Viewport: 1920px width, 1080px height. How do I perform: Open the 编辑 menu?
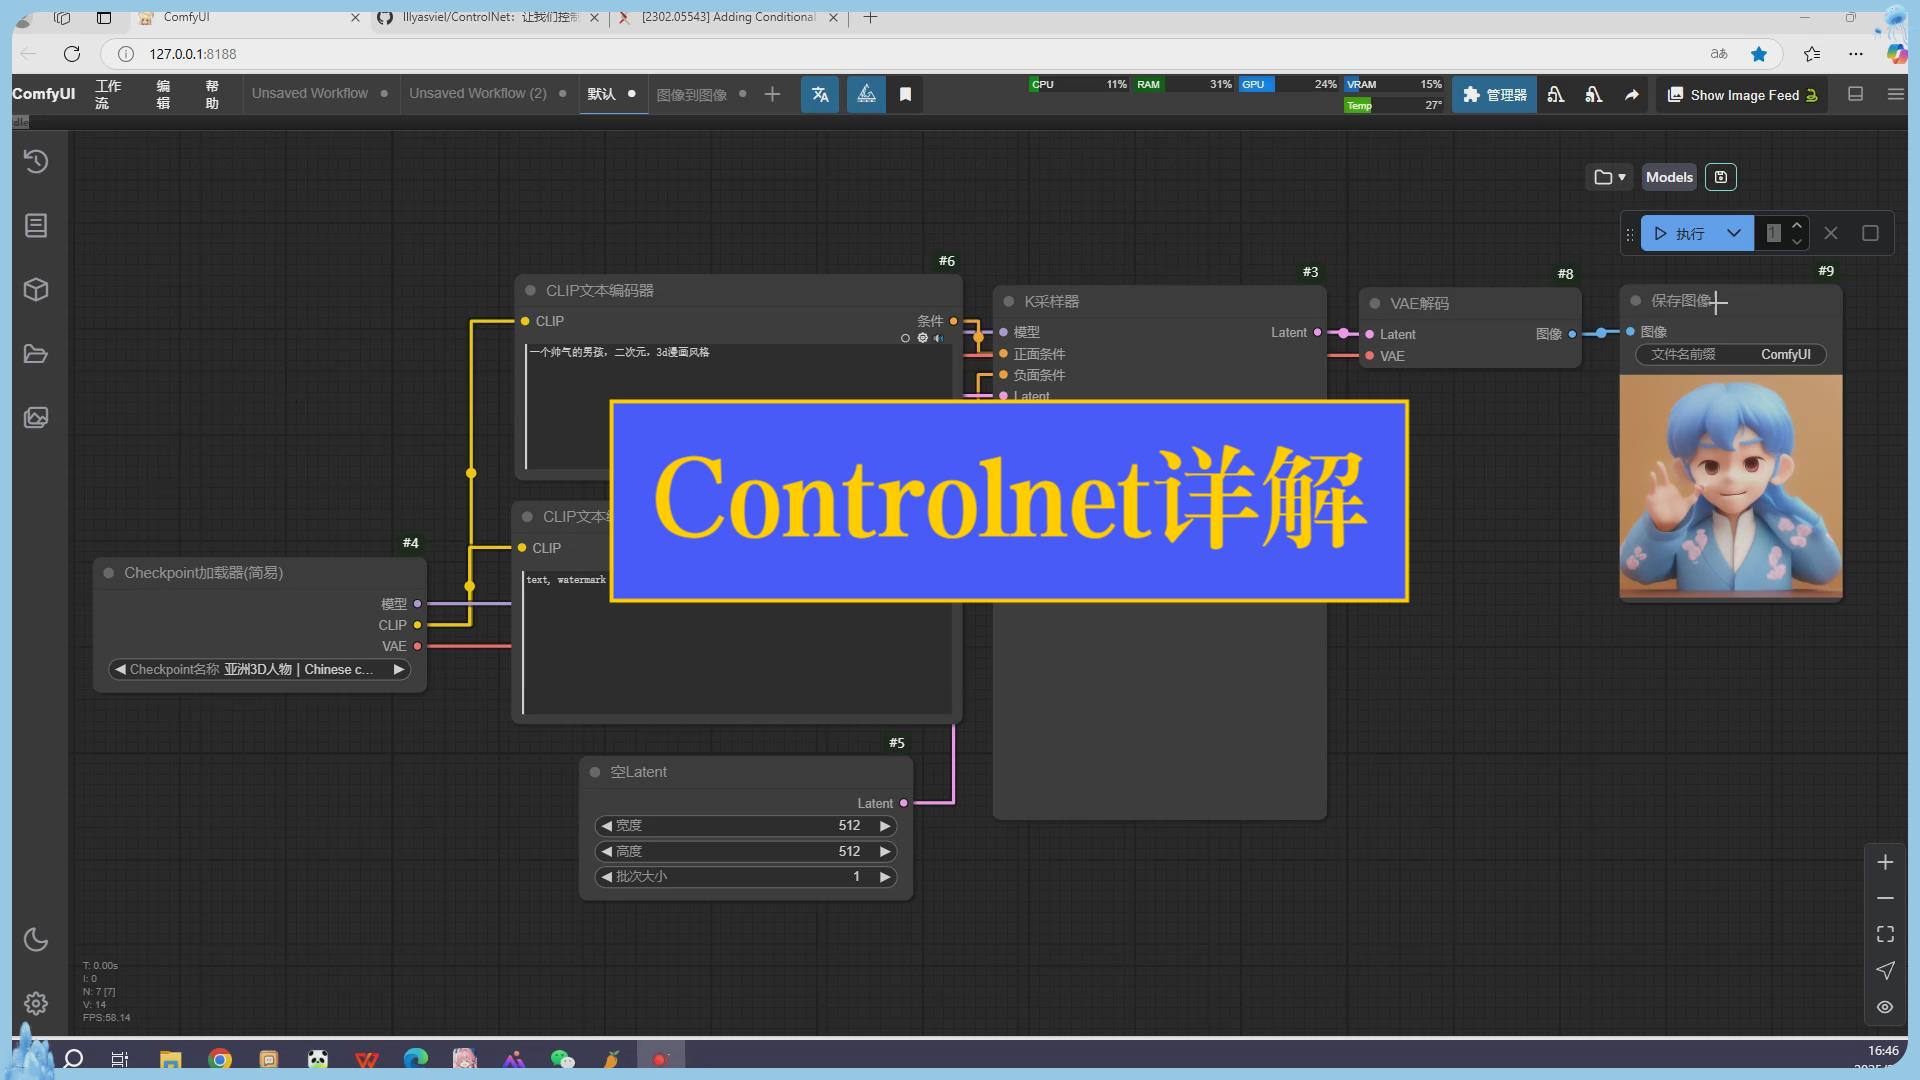tap(163, 94)
